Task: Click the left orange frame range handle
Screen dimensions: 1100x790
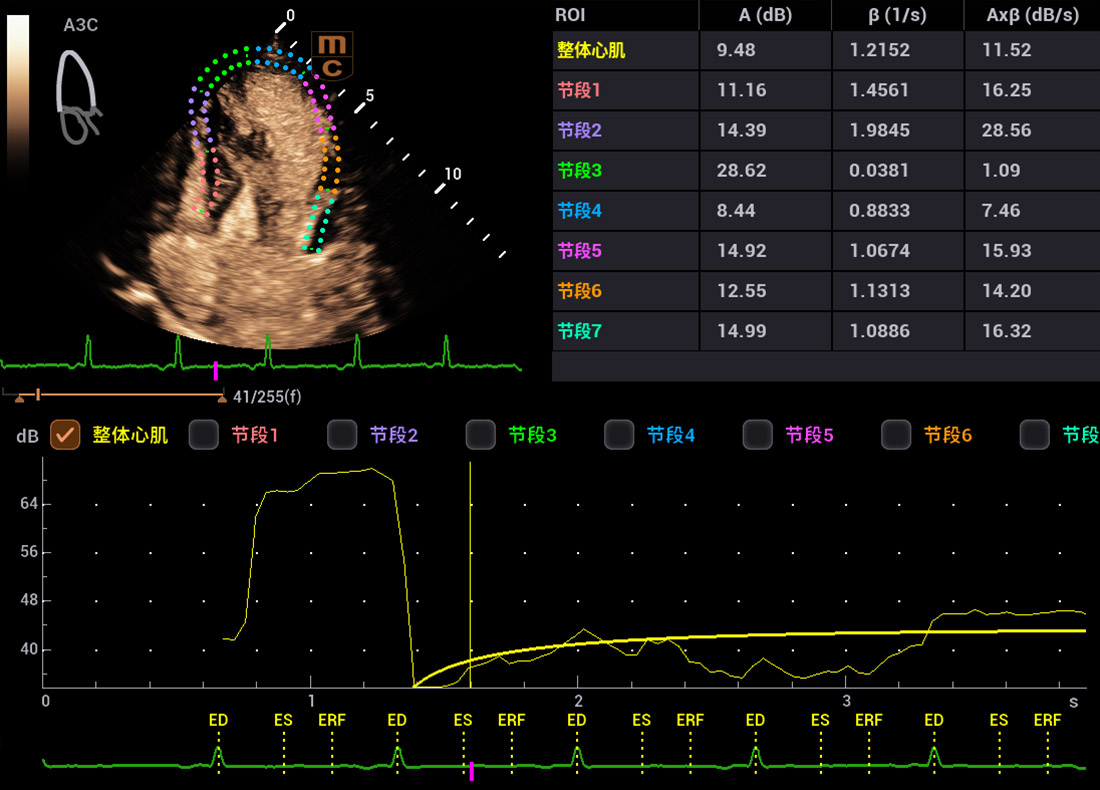Action: pyautogui.click(x=19, y=398)
